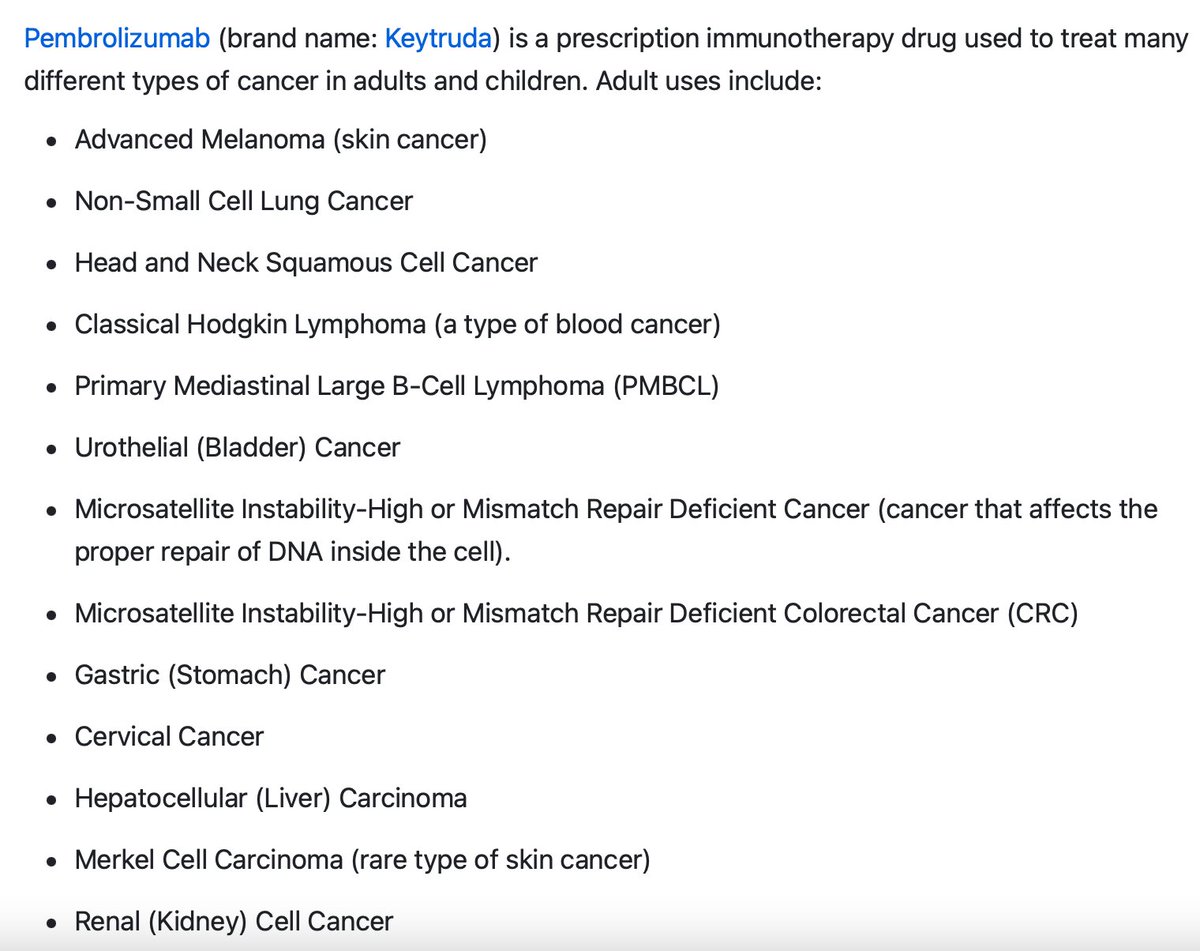This screenshot has width=1200, height=951.
Task: Click the "Adult uses include:" text
Action: pos(708,80)
